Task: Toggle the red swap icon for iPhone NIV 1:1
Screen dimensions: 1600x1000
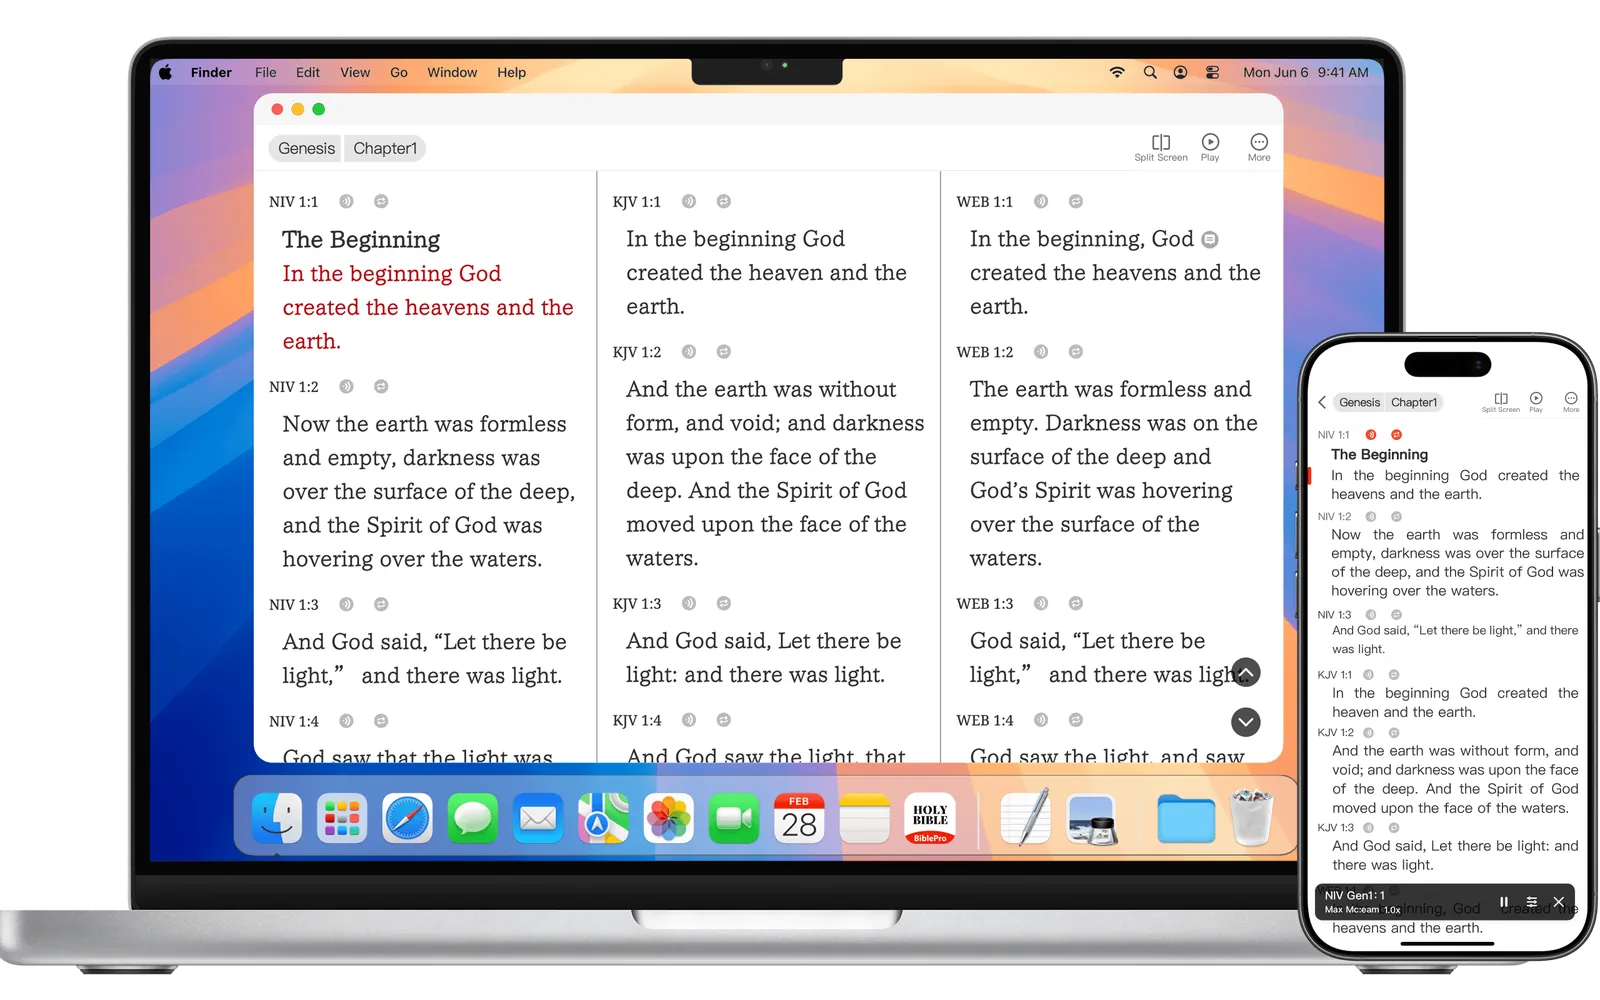Action: [x=1396, y=435]
